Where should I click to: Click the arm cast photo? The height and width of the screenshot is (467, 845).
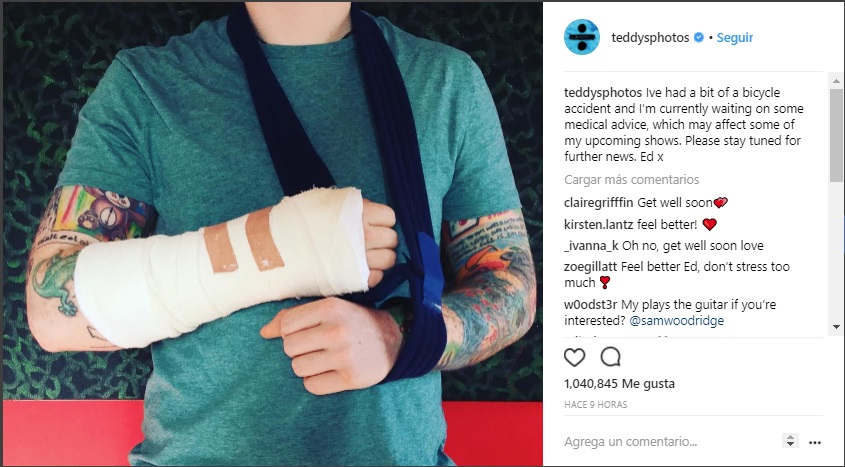coord(273,234)
